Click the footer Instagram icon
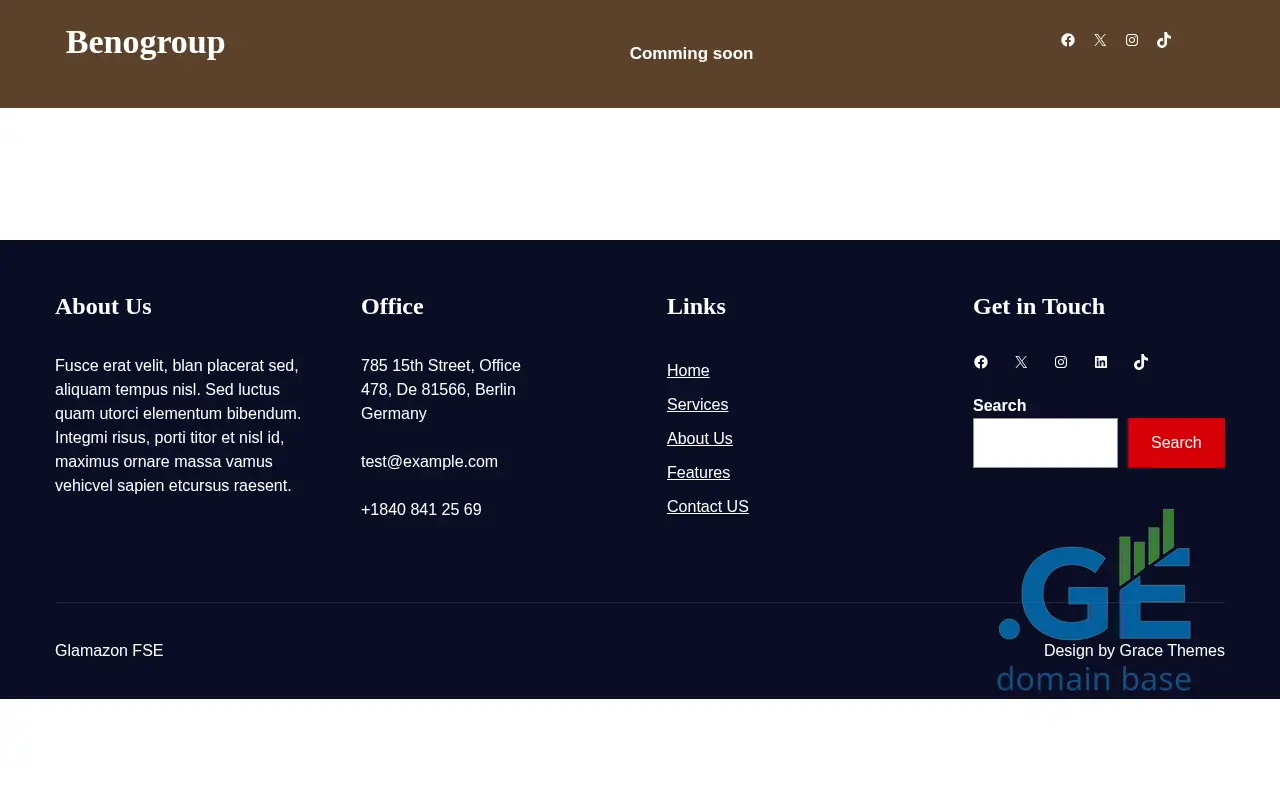The width and height of the screenshot is (1280, 800). (x=1061, y=362)
